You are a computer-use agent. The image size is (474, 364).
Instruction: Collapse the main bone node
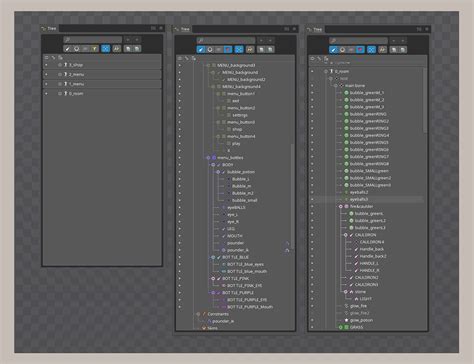tap(336, 86)
